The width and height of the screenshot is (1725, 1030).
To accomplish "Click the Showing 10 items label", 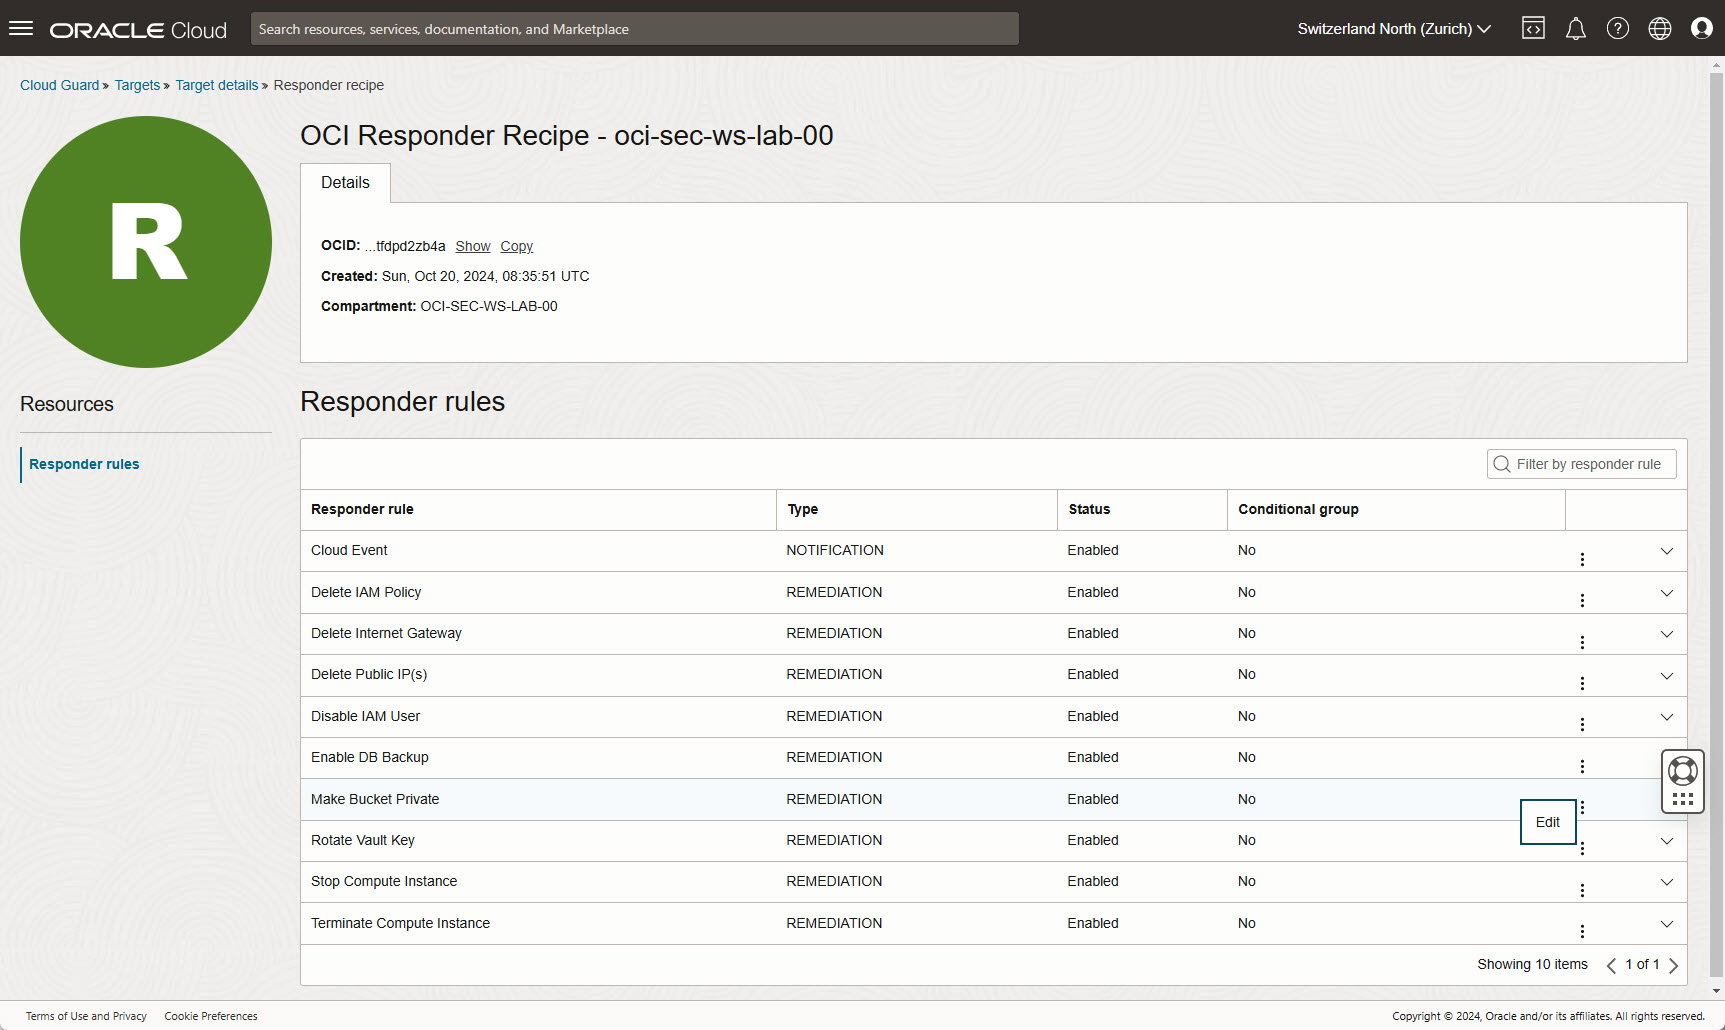I will (x=1532, y=964).
